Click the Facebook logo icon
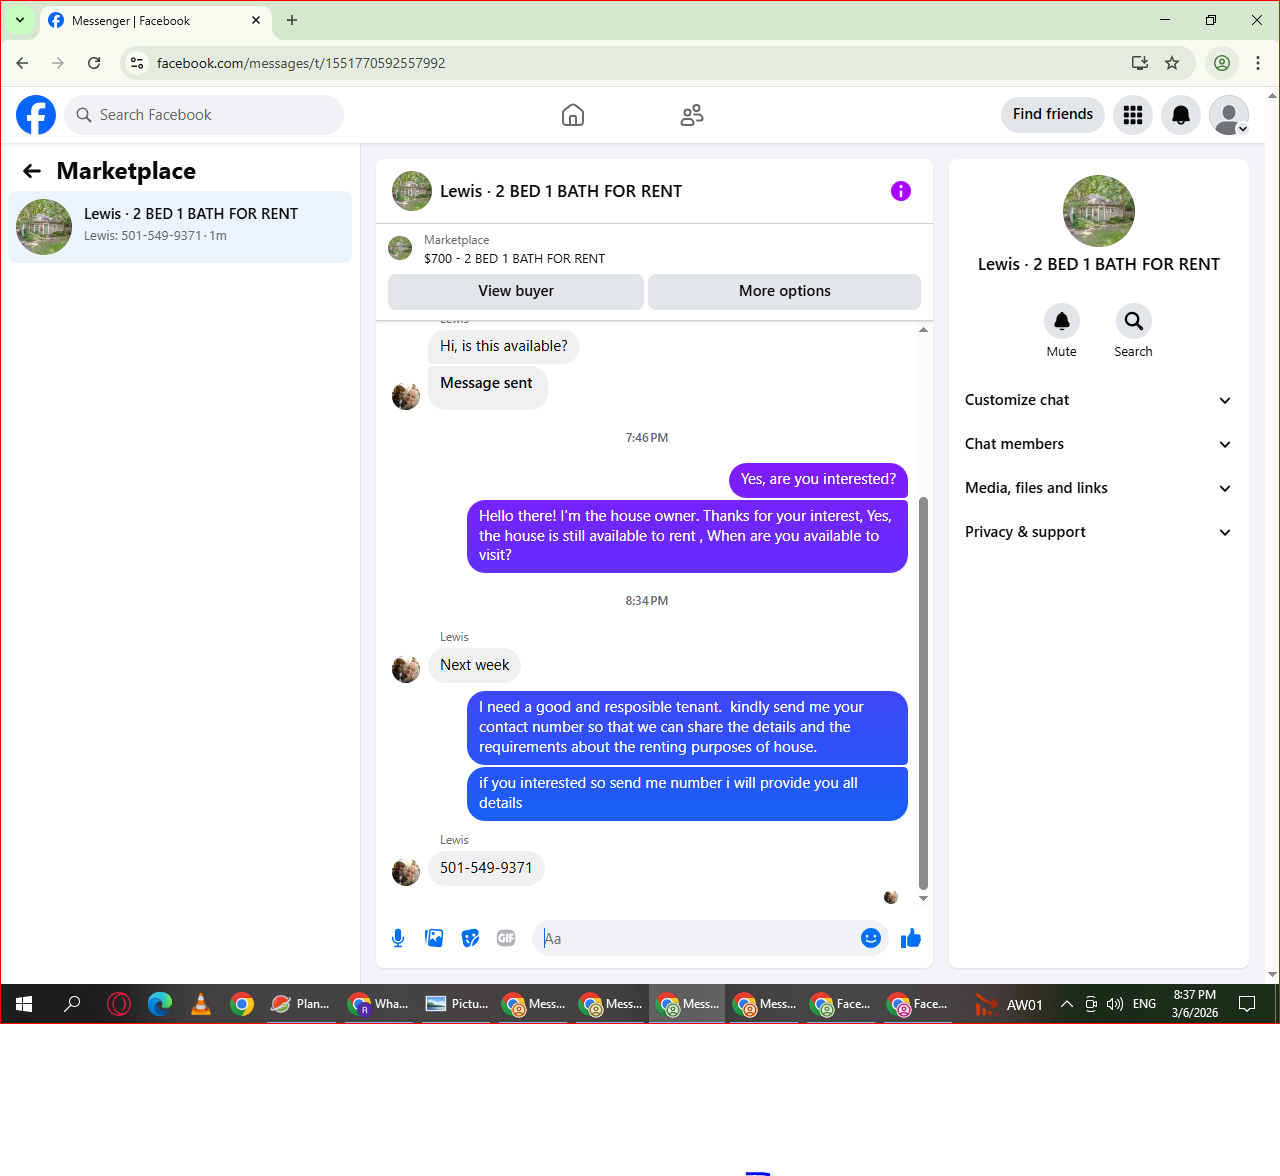This screenshot has width=1280, height=1176. [36, 115]
